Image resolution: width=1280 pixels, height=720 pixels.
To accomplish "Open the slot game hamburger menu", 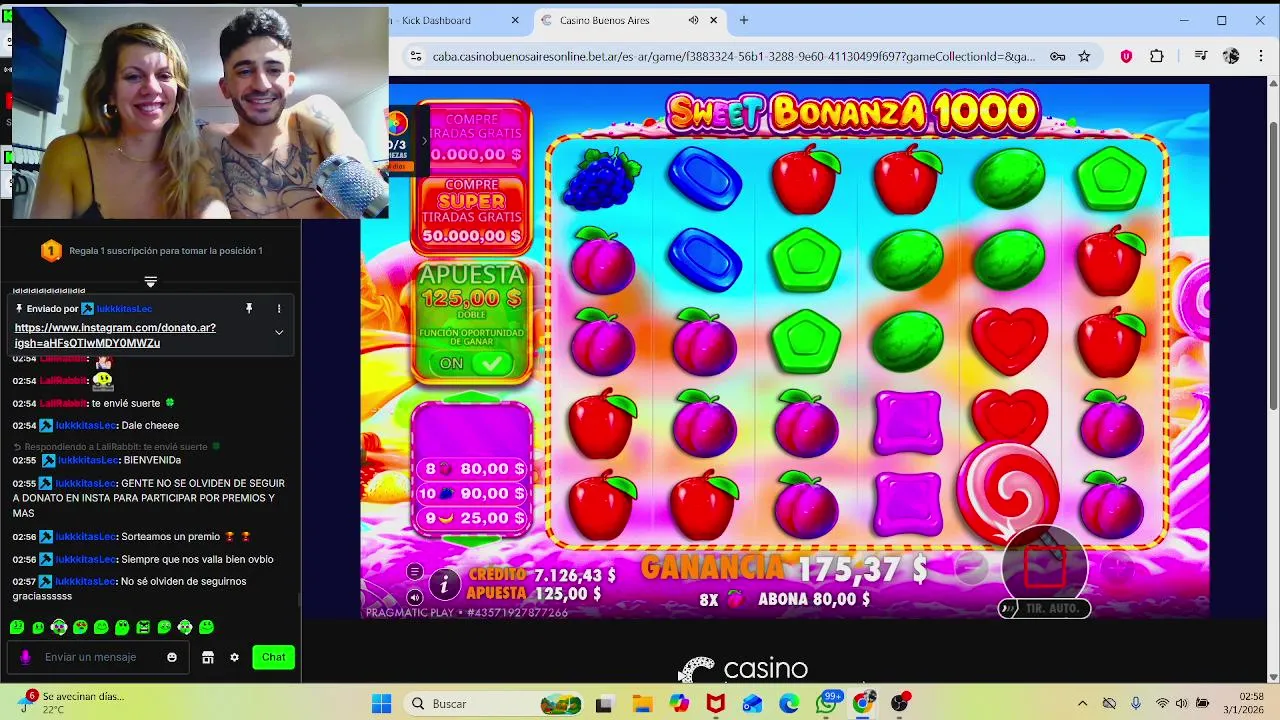I will (414, 572).
